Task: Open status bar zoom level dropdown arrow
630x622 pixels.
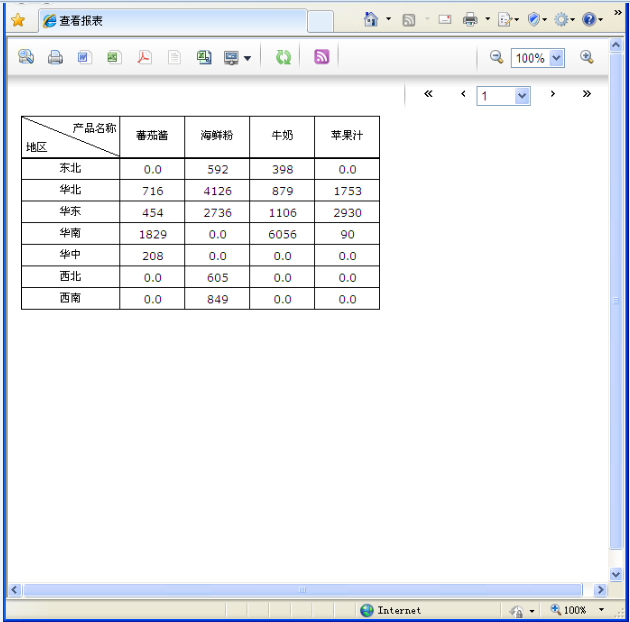Action: click(x=601, y=610)
